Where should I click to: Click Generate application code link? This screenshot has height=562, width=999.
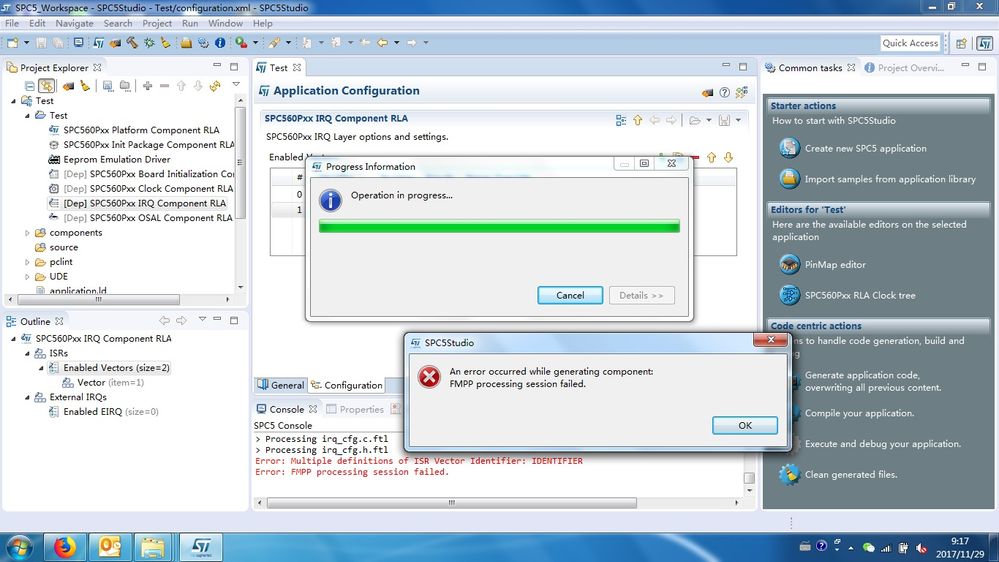click(x=872, y=381)
